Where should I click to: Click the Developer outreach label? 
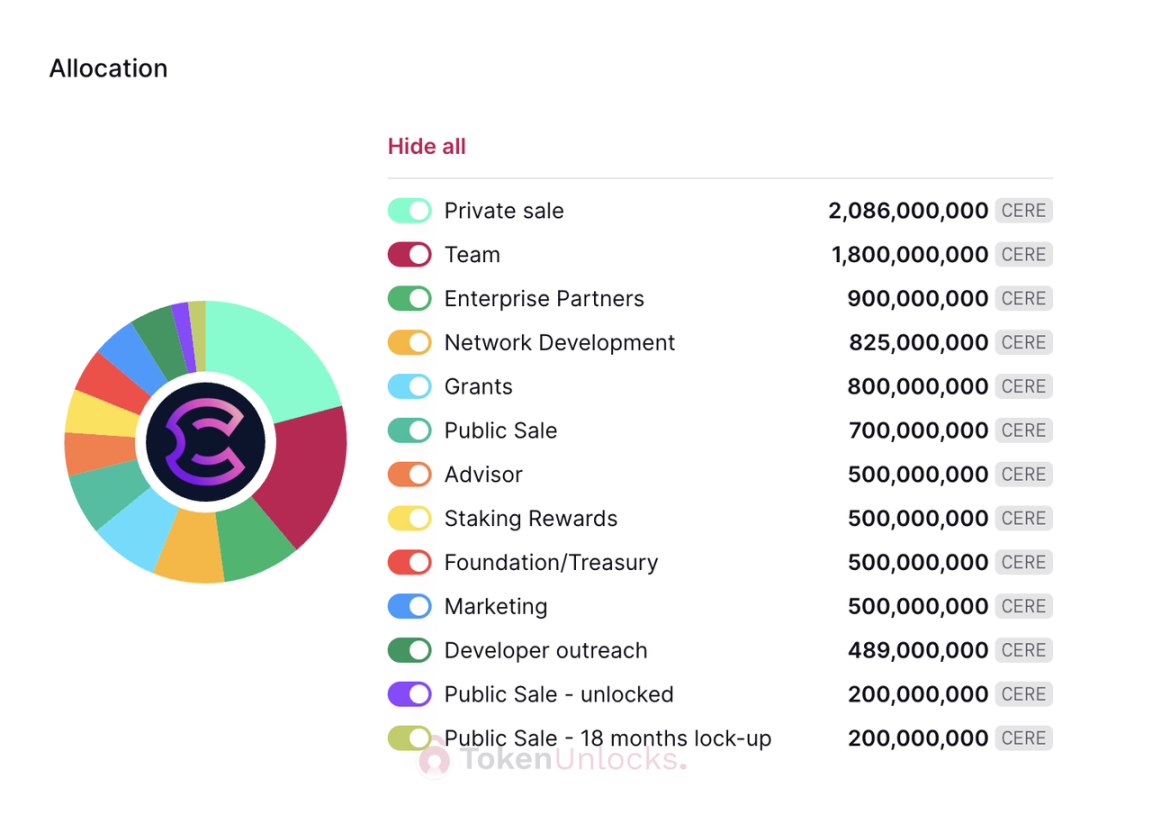tap(546, 650)
